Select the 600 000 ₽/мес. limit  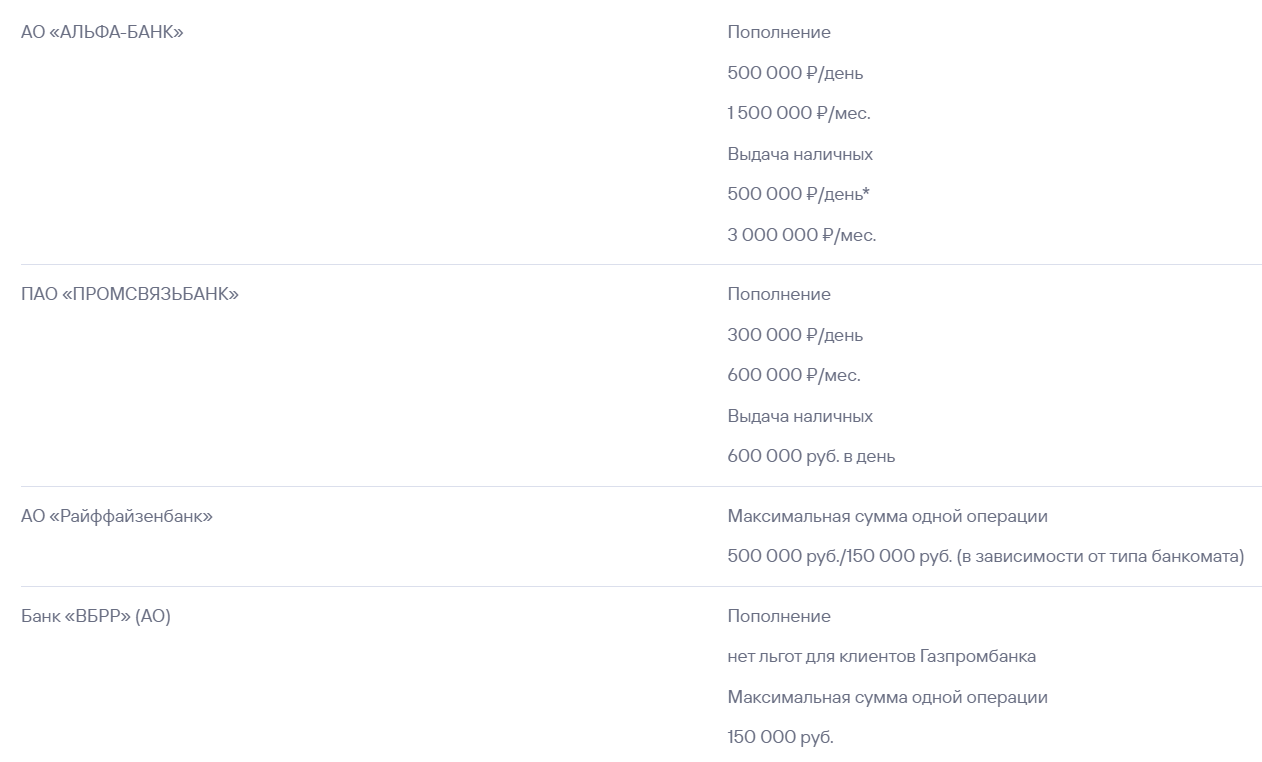coord(794,375)
